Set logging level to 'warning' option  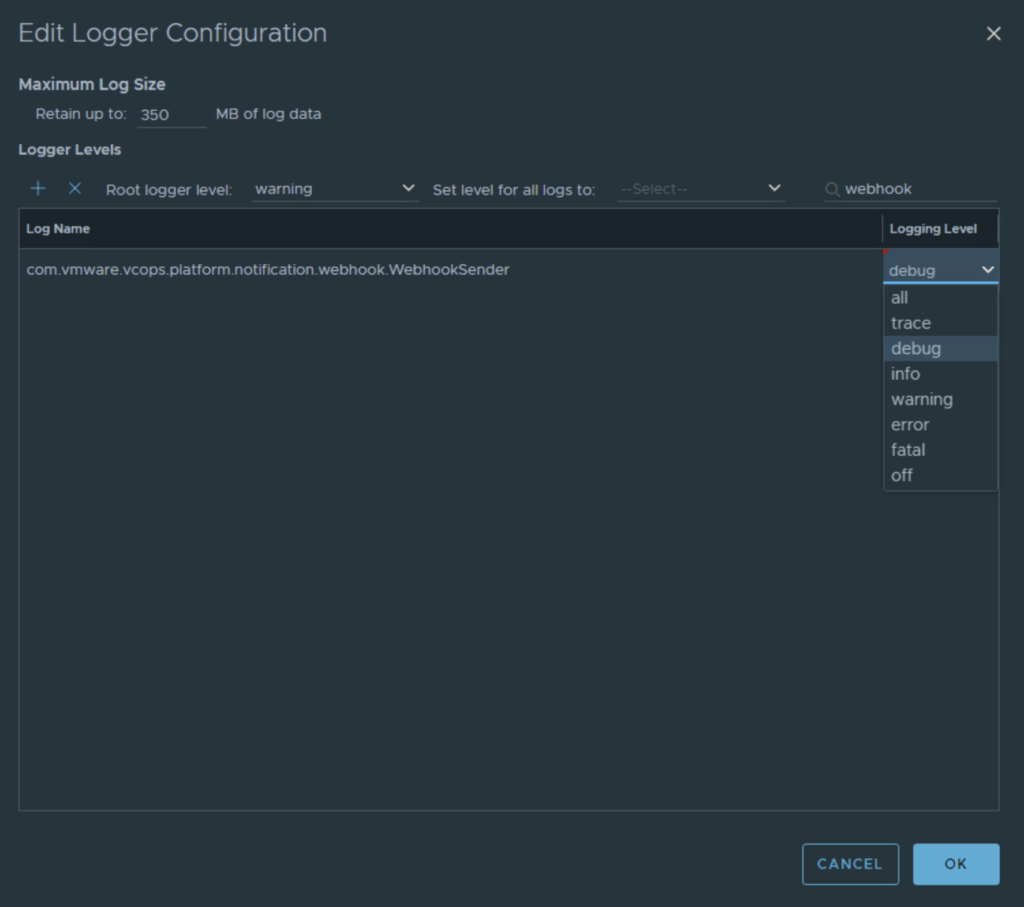(922, 399)
